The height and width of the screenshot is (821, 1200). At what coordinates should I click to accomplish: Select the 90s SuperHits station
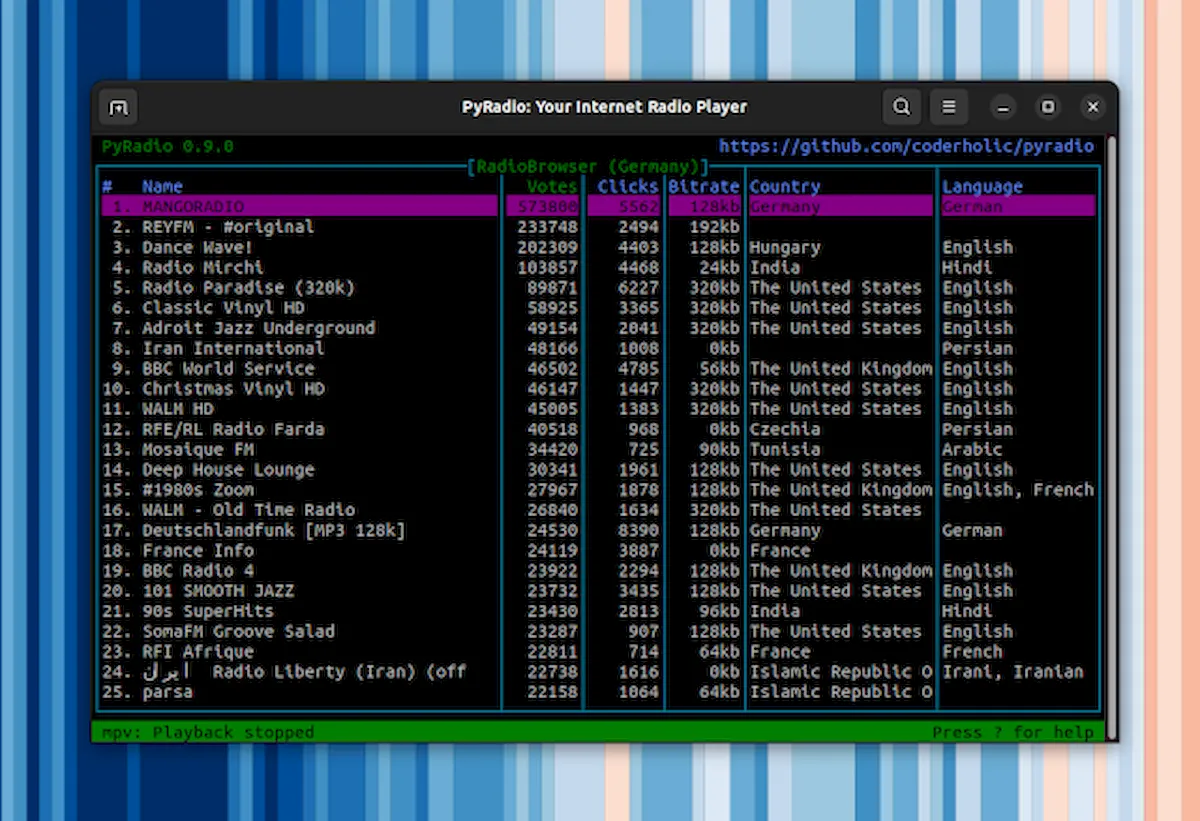point(598,610)
